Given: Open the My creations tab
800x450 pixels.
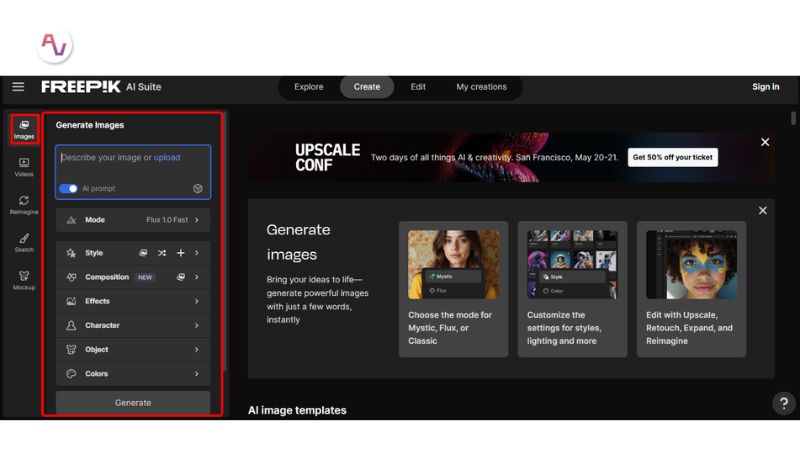Looking at the screenshot, I should (481, 87).
